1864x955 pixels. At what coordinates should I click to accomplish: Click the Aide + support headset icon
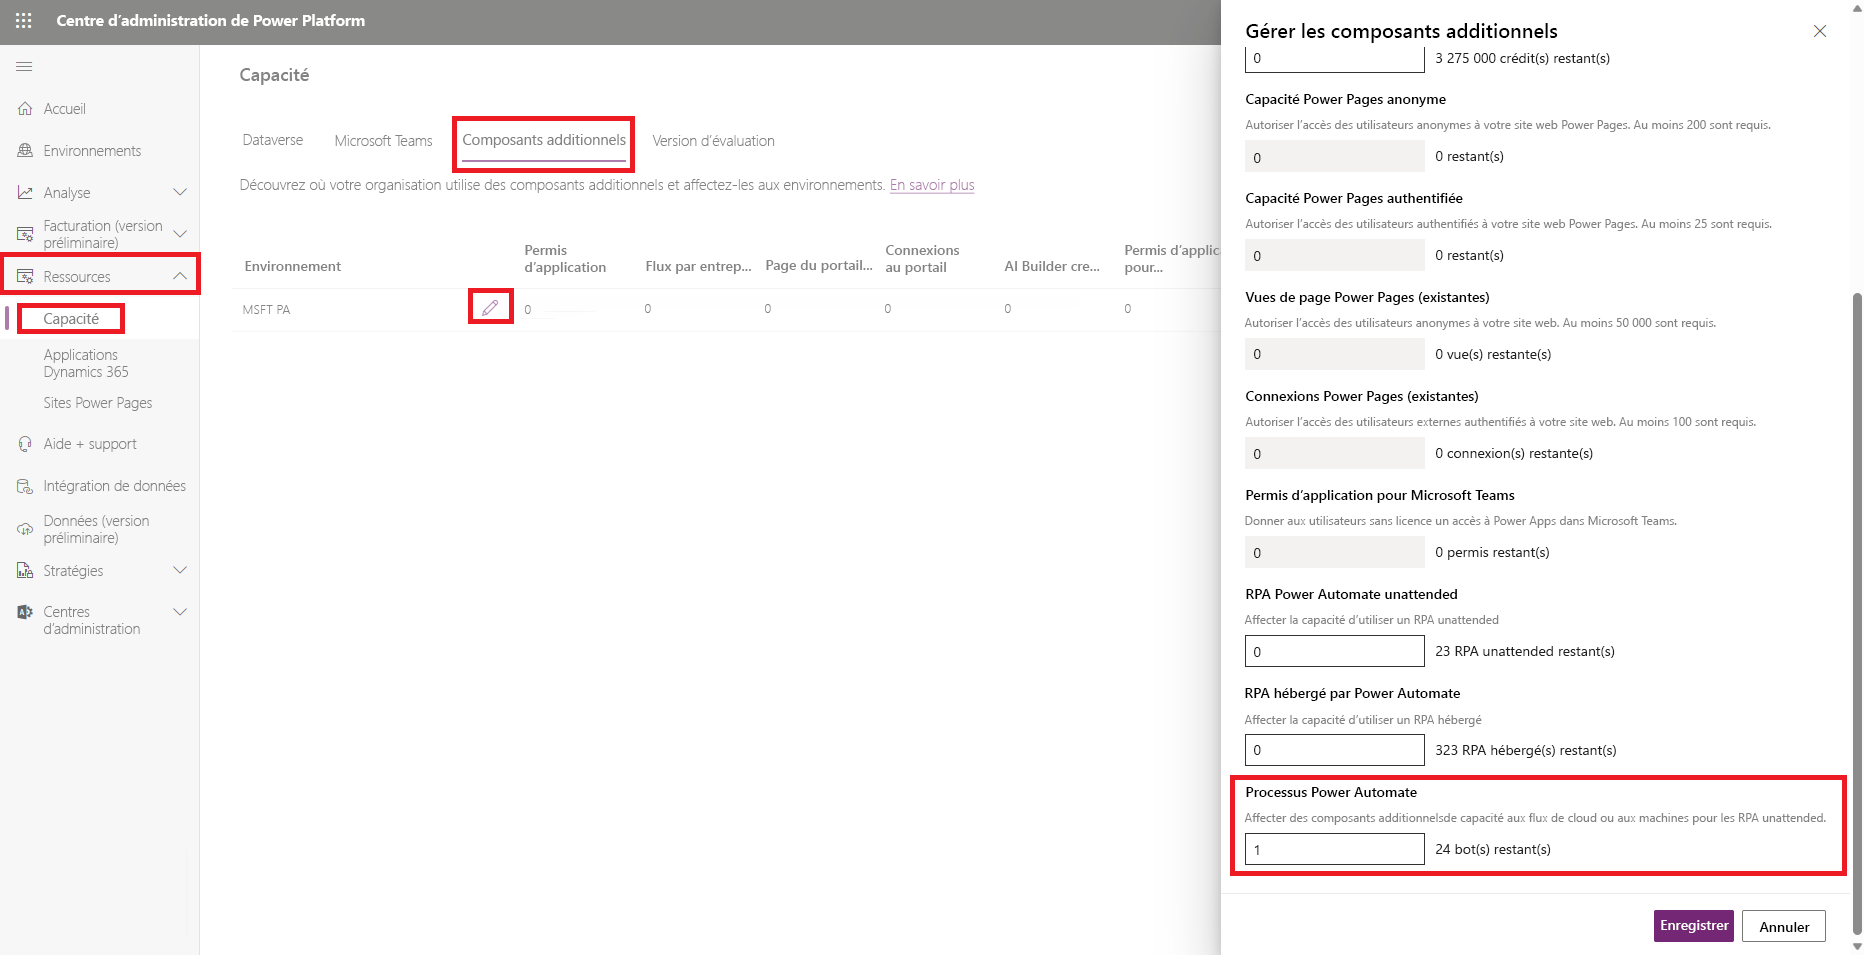point(25,444)
